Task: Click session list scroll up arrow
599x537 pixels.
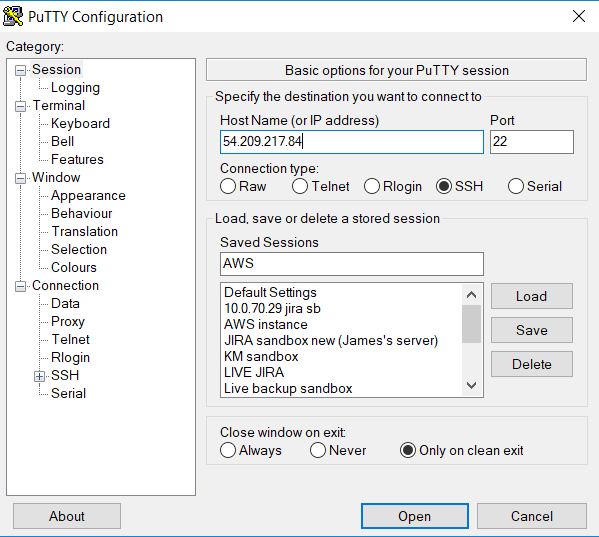Action: tap(471, 294)
